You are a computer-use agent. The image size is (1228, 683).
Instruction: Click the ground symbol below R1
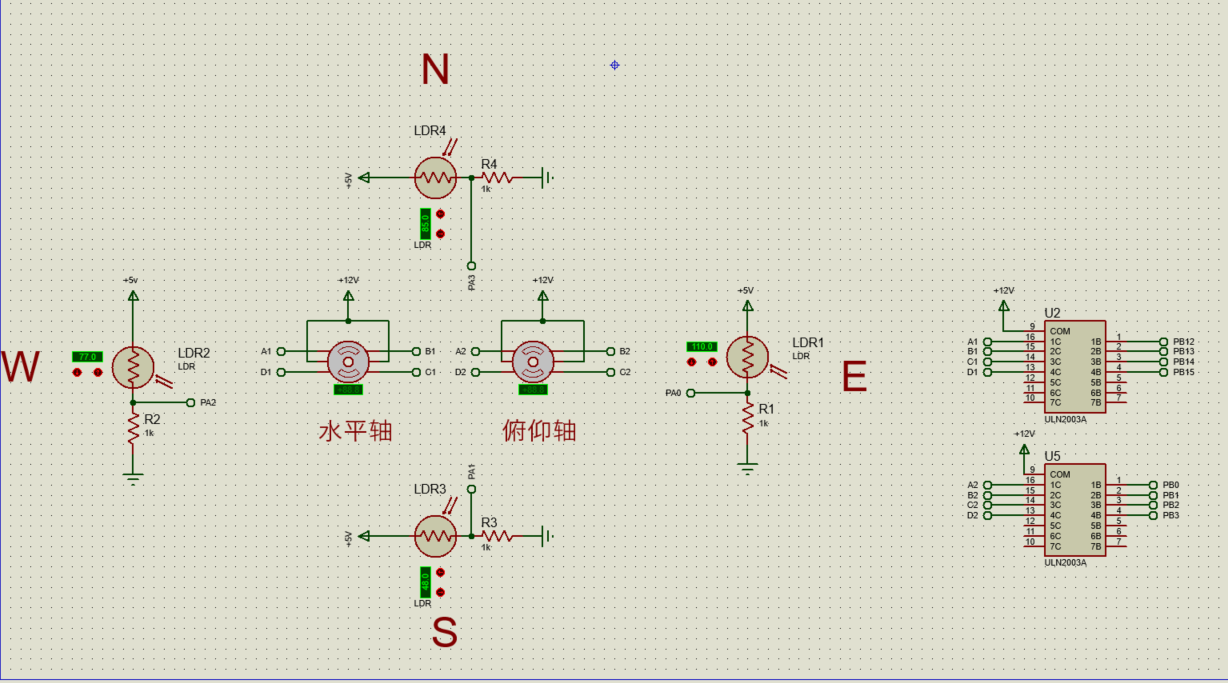747,468
